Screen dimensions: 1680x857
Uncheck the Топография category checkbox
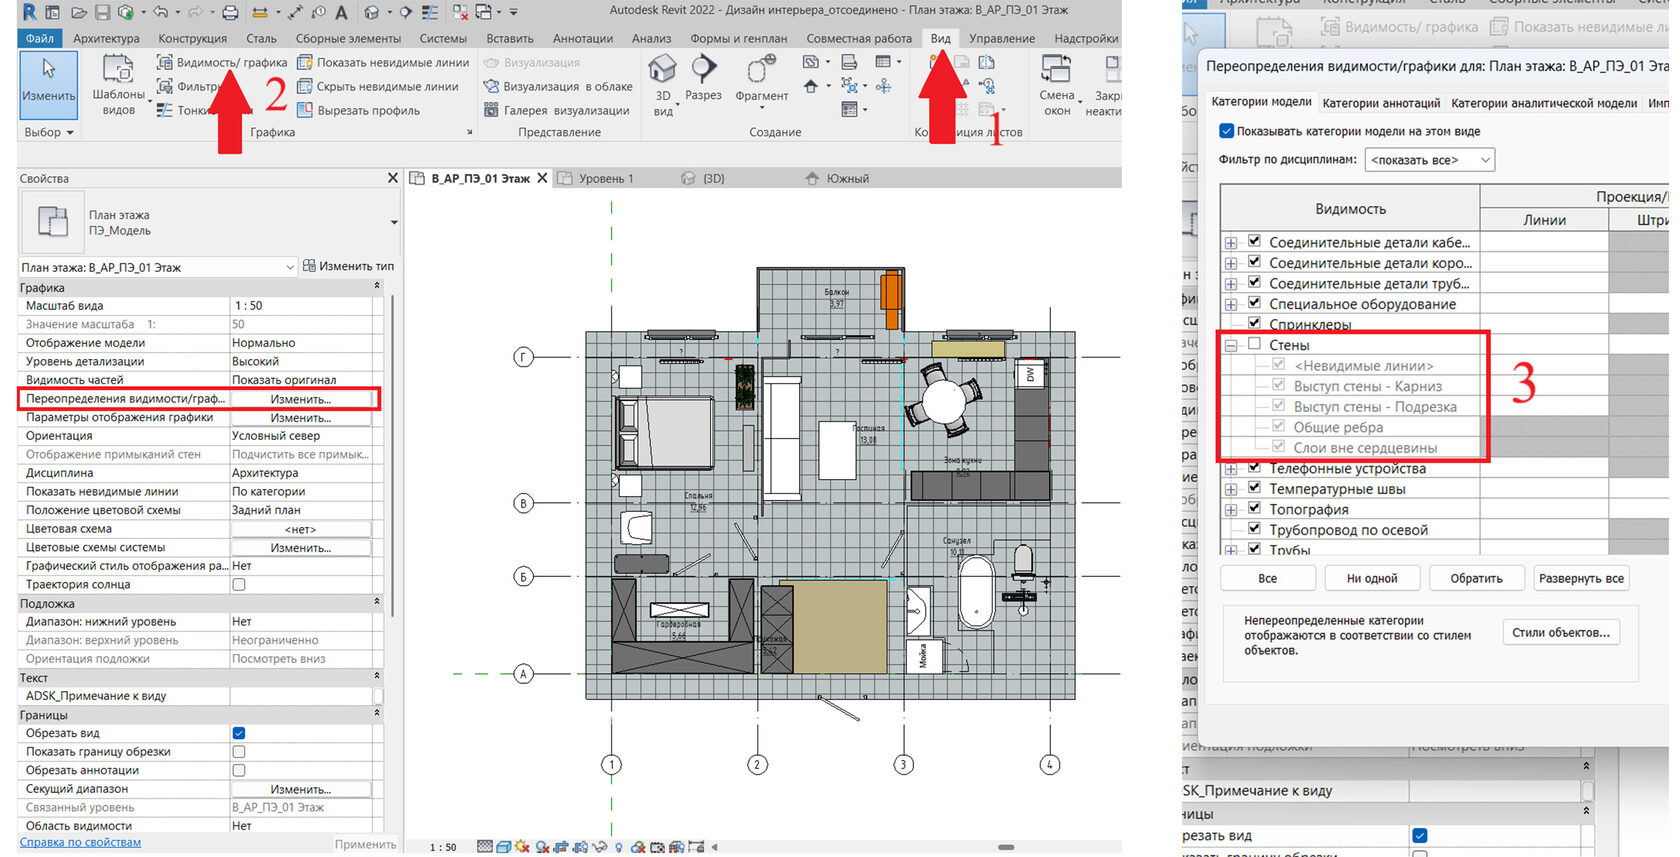(x=1254, y=508)
